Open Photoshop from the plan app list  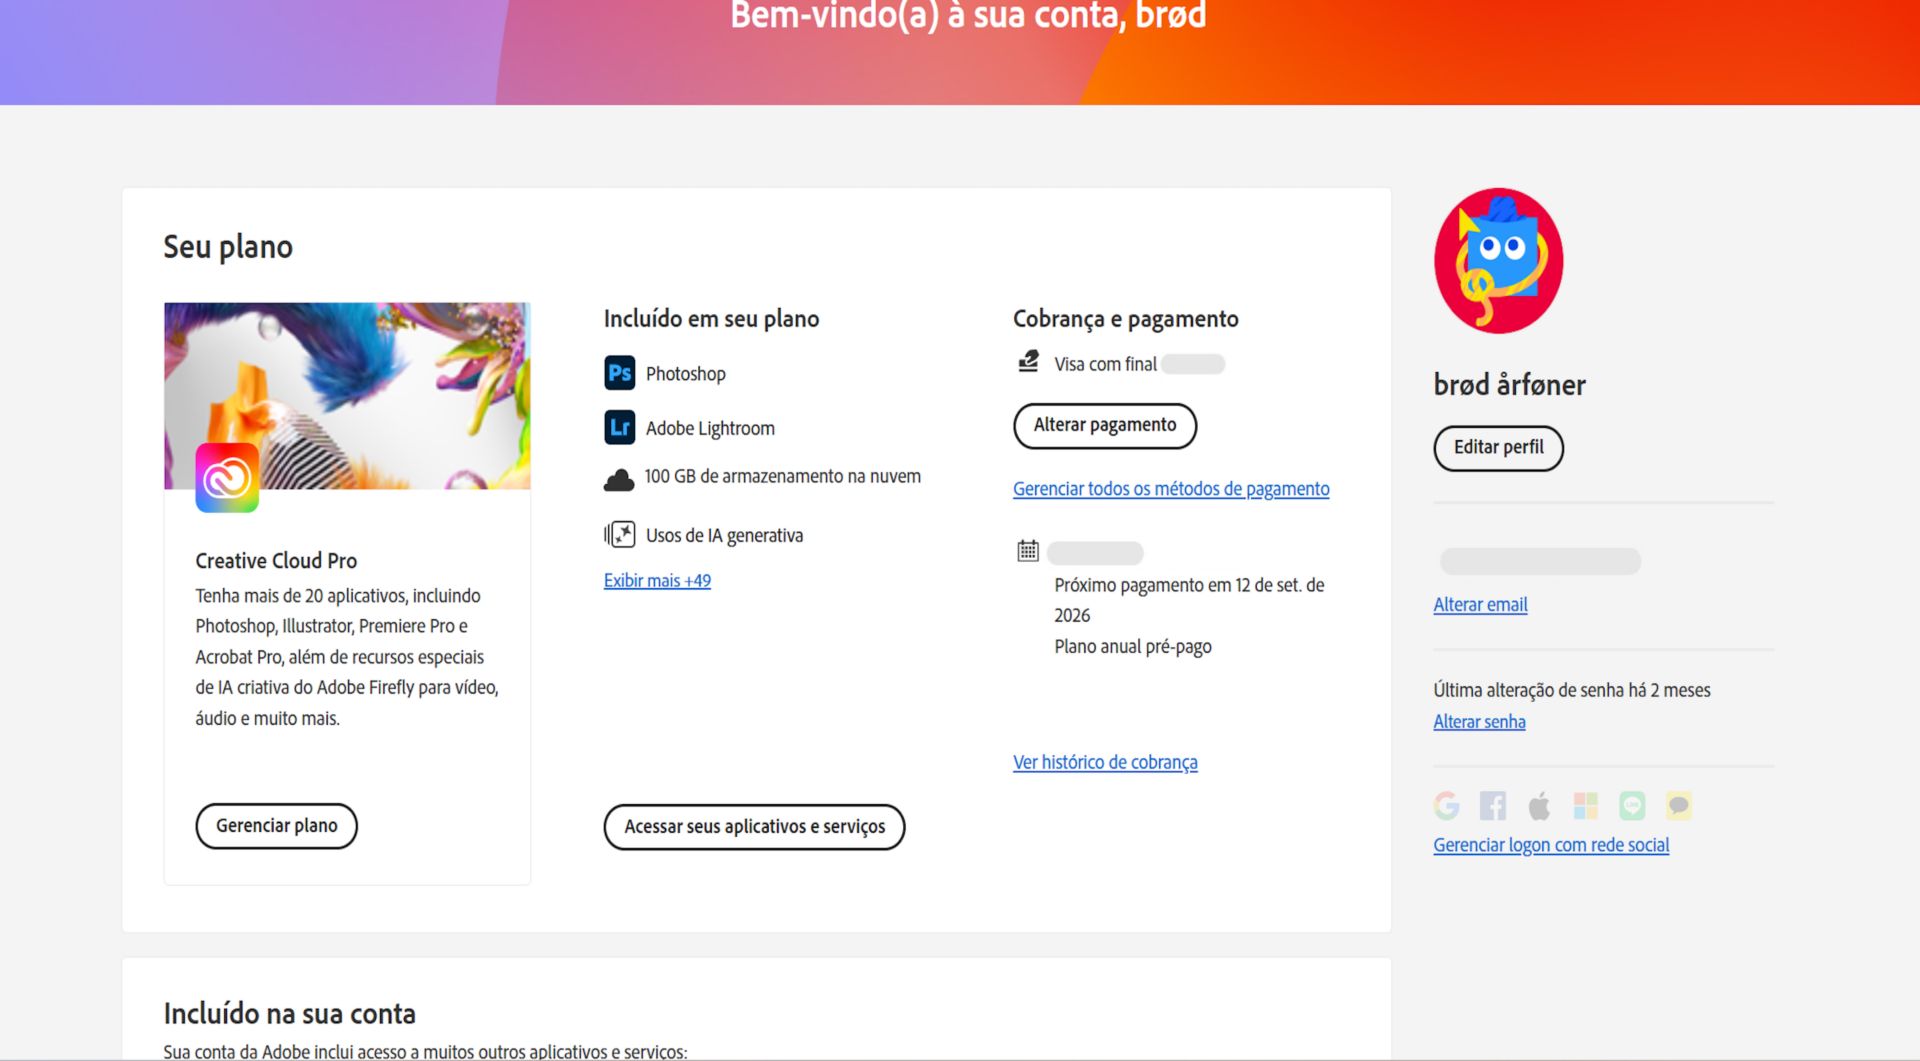620,373
